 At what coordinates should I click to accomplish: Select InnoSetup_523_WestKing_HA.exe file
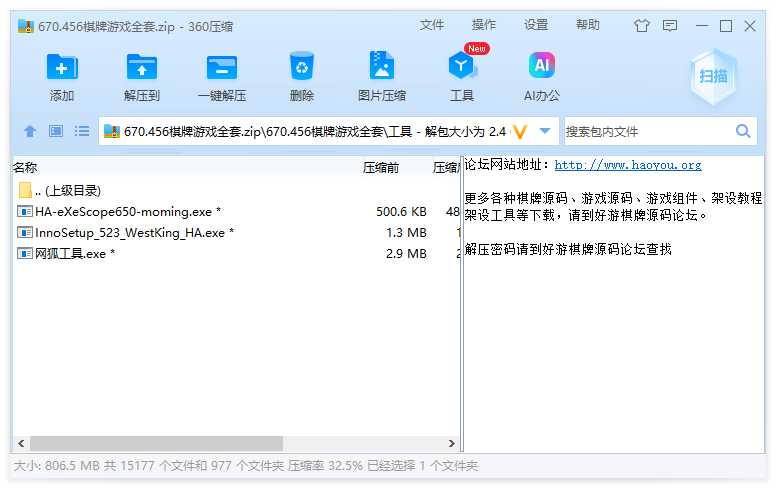[237, 233]
